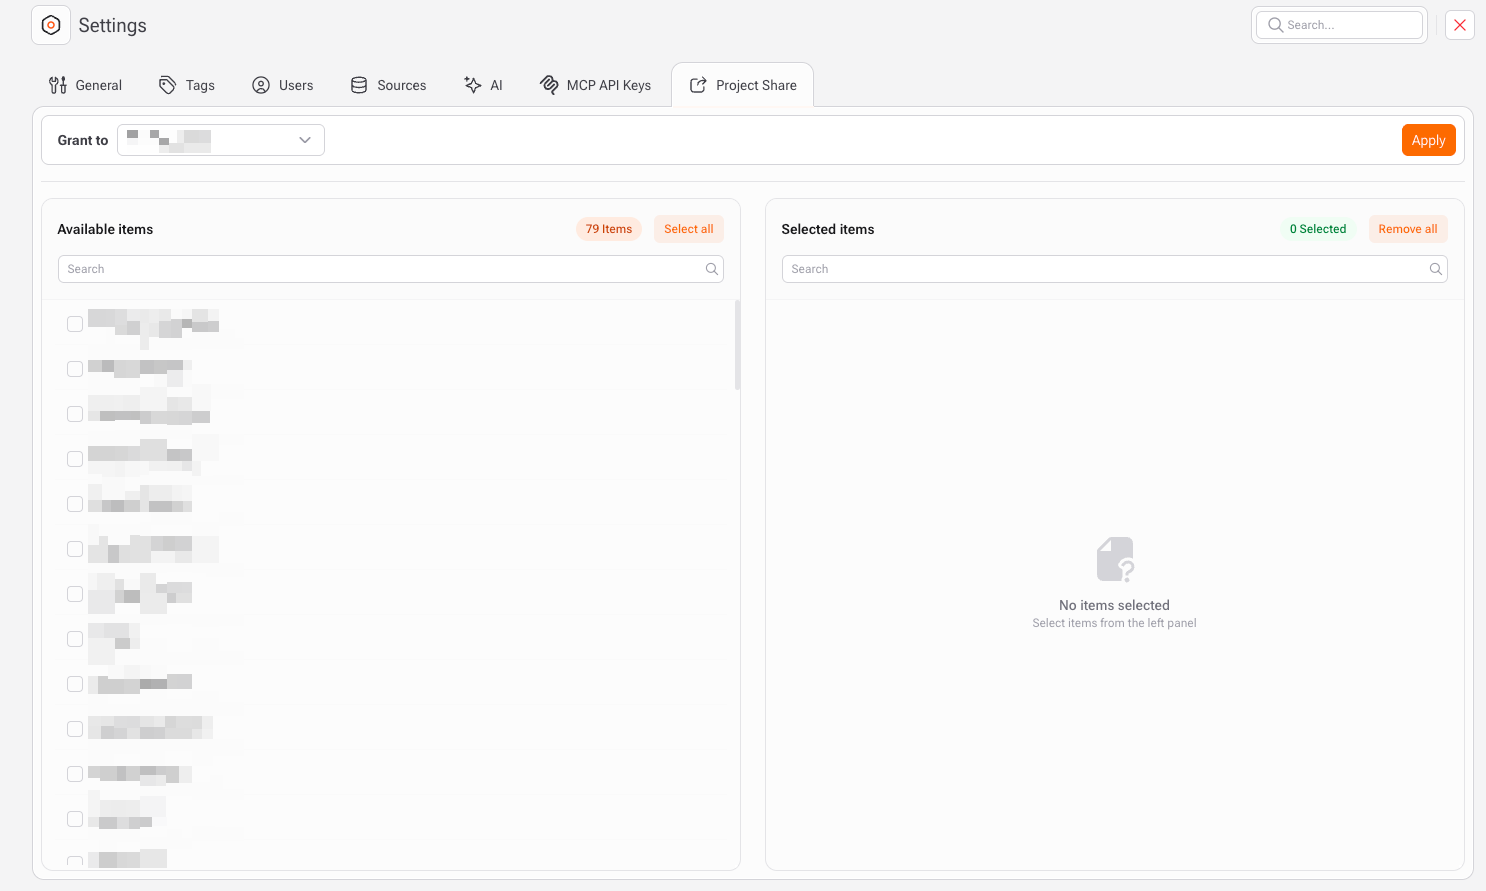Click the Available items list scrollbar

tap(737, 345)
